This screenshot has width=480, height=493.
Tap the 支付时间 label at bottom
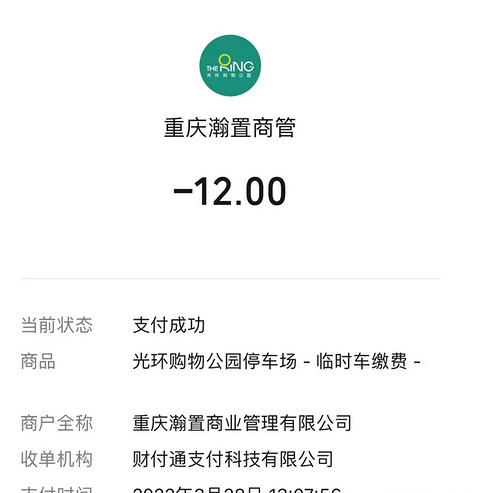point(57,489)
